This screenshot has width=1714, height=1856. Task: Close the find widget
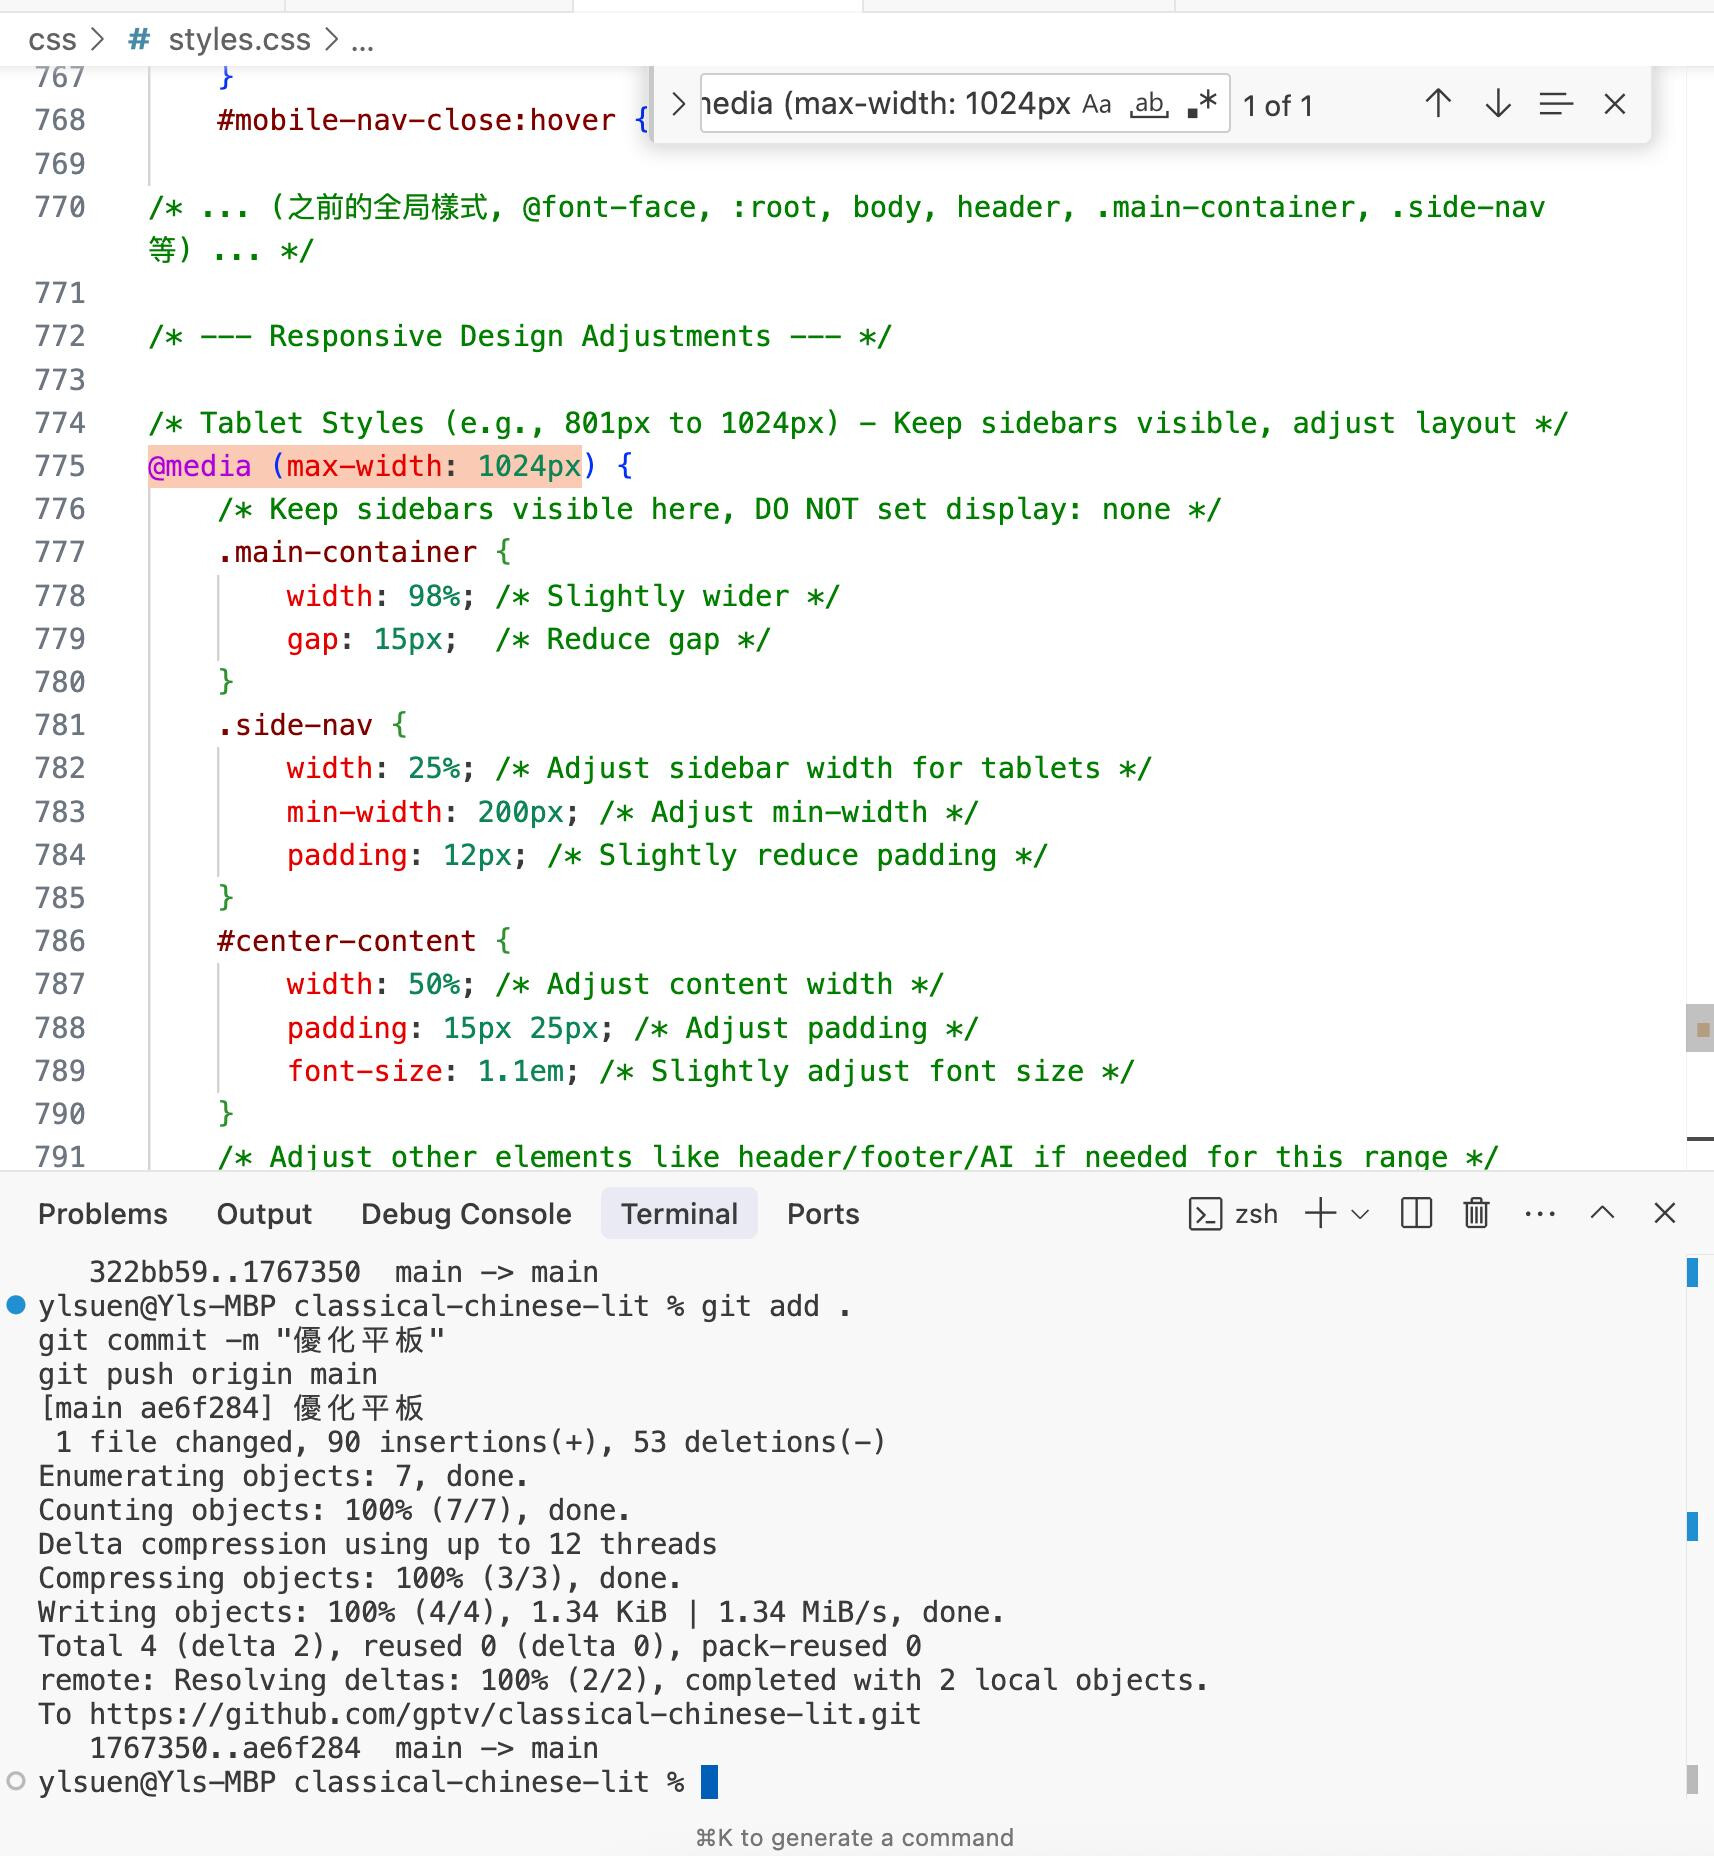point(1614,104)
